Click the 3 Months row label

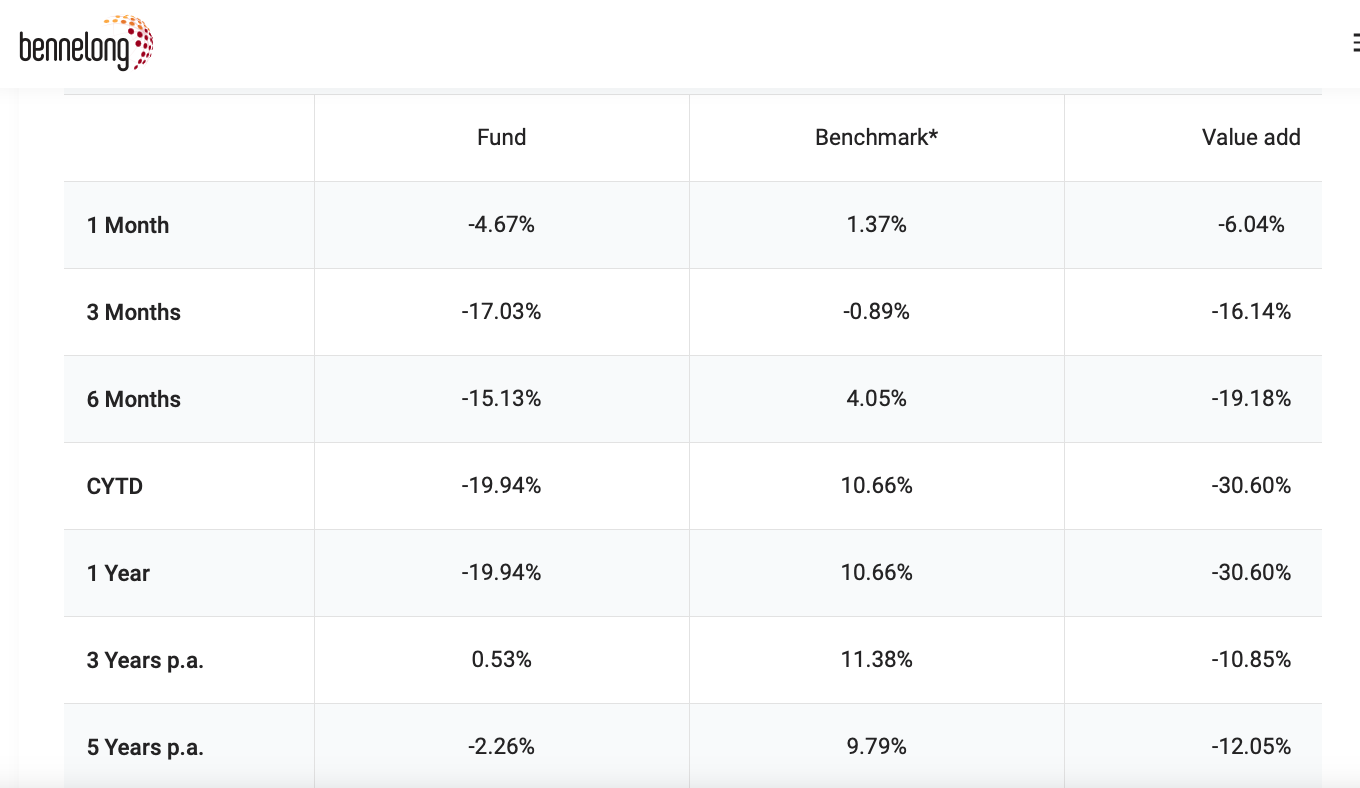coord(134,312)
